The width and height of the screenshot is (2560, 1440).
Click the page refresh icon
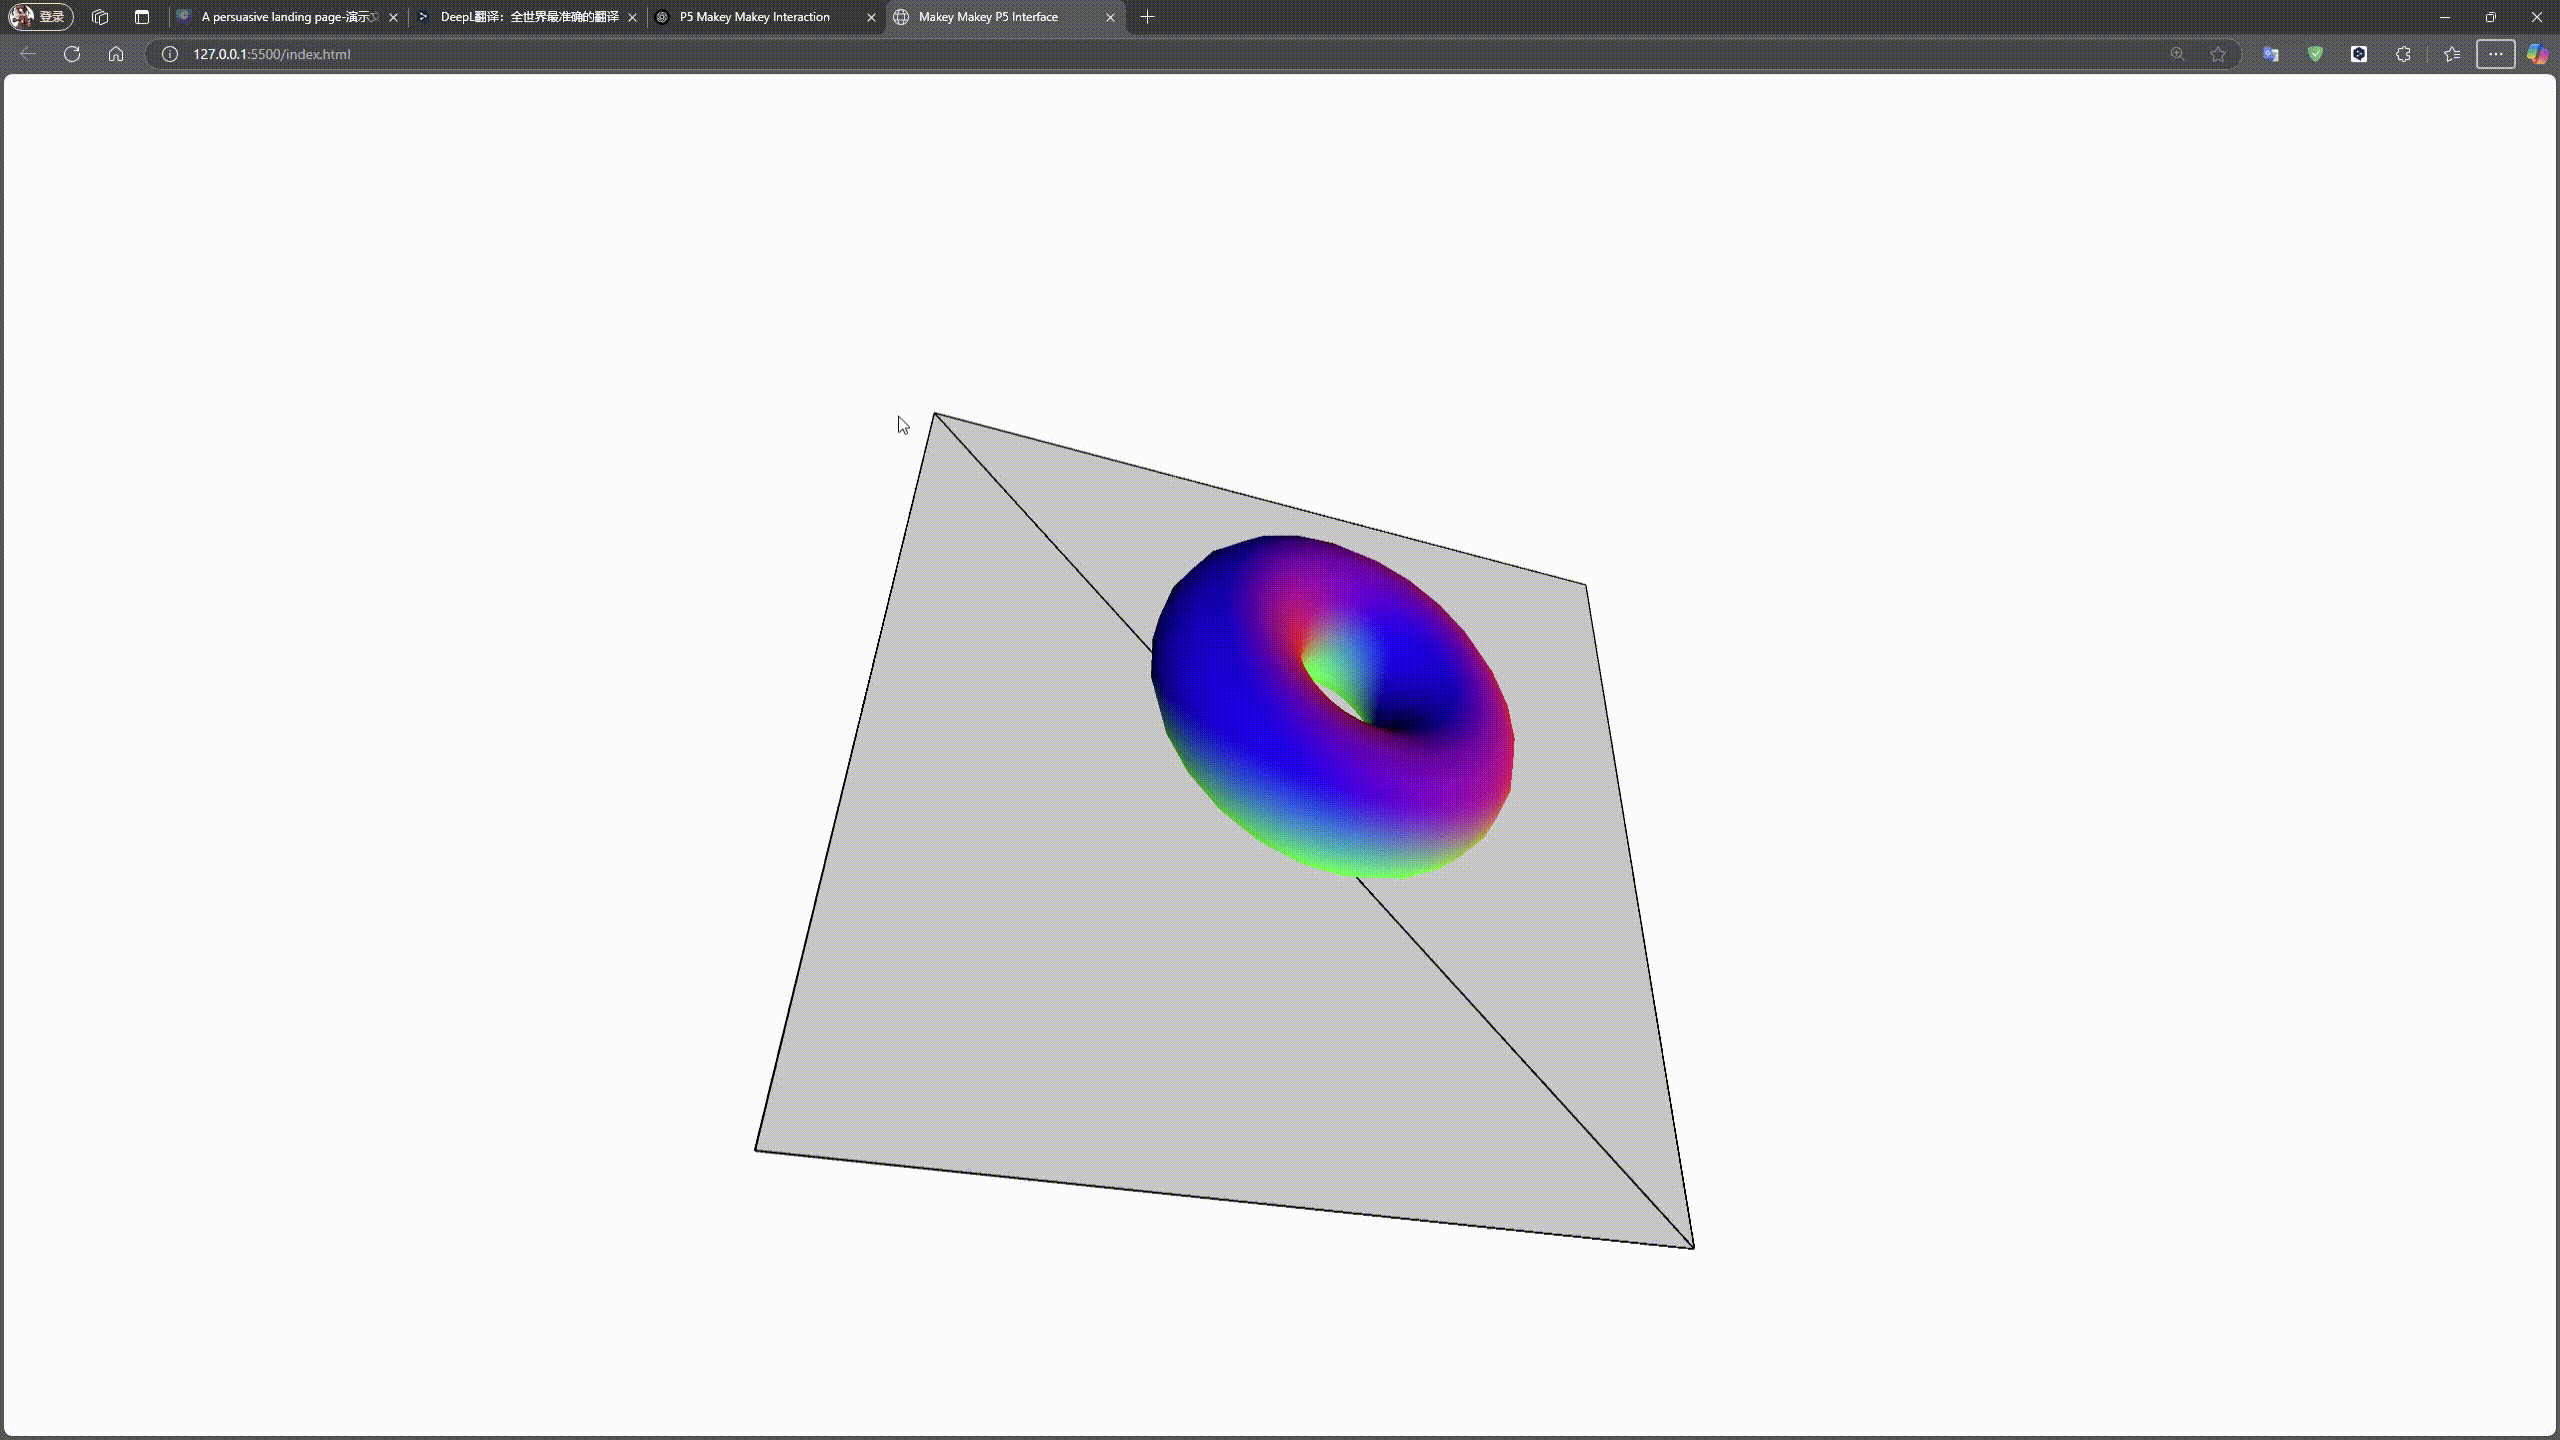[x=72, y=54]
